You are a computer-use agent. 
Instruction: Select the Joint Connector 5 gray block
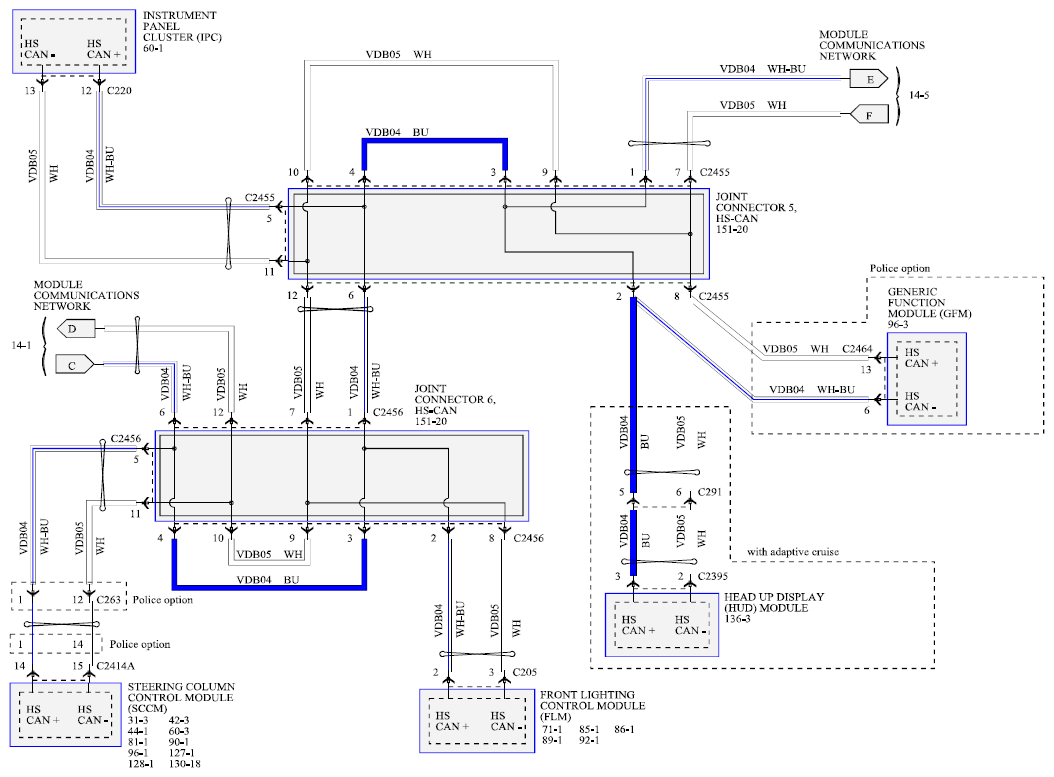coord(498,234)
